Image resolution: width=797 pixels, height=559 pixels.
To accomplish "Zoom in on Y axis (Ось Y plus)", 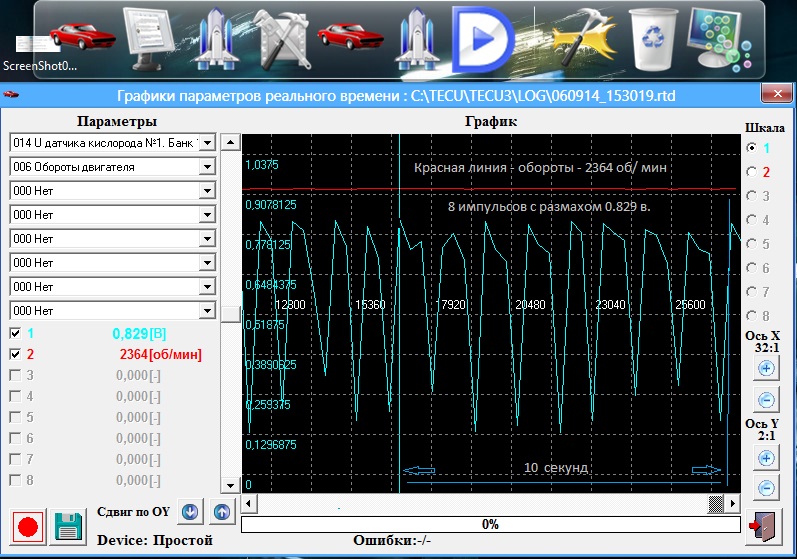I will 766,457.
